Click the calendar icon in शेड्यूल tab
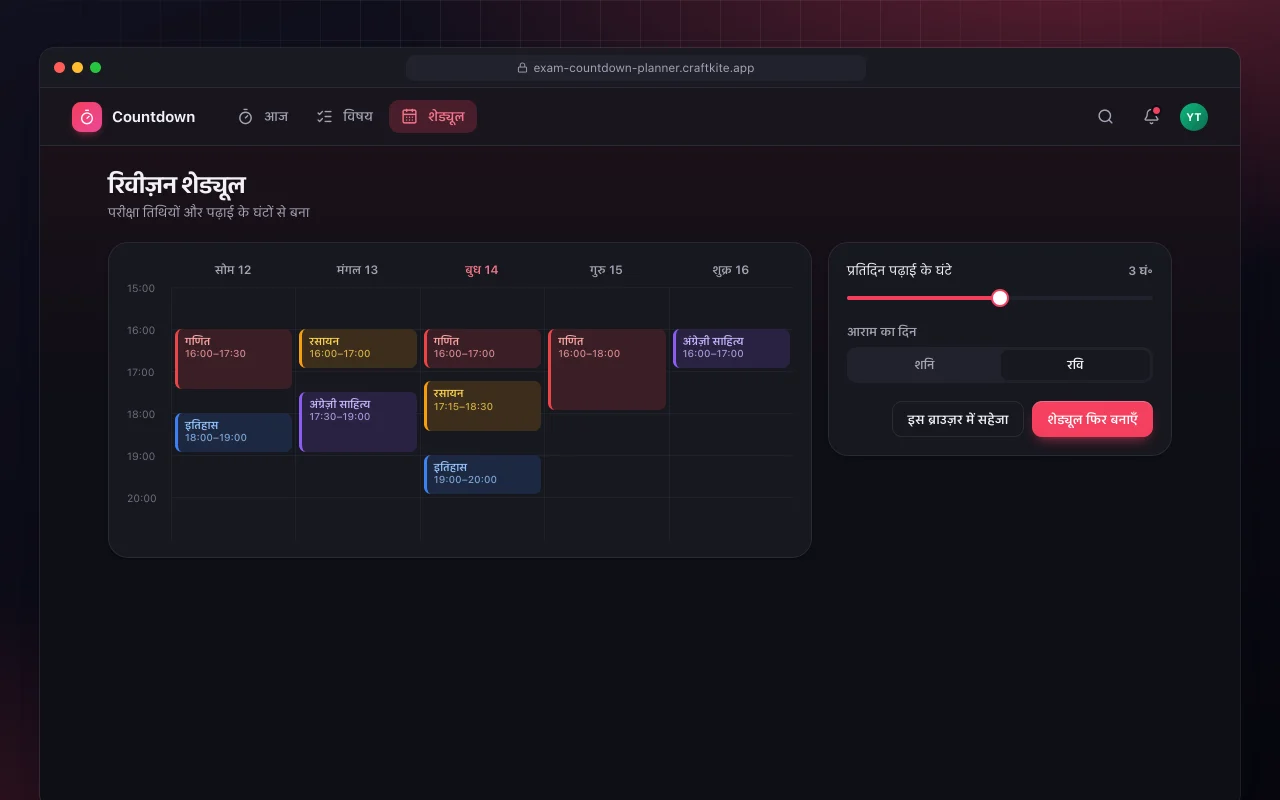The image size is (1280, 800). (x=409, y=117)
